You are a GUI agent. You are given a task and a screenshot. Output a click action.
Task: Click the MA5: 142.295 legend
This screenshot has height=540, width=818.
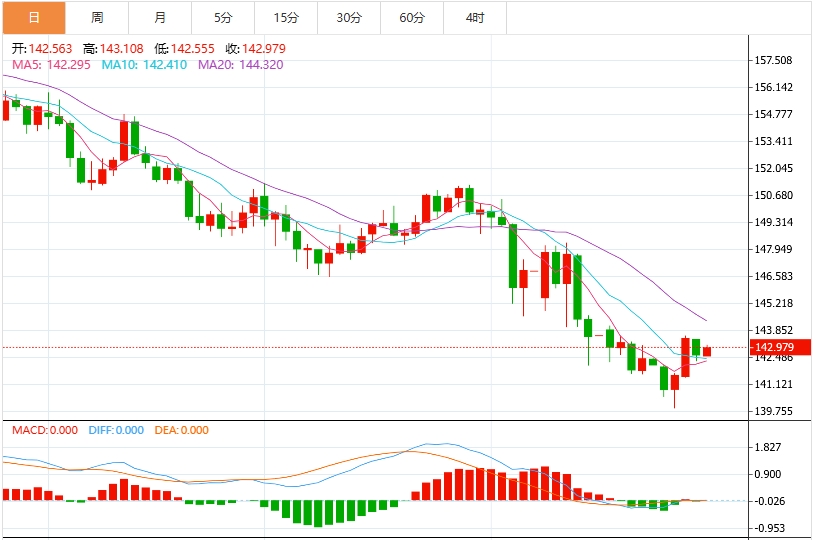[51, 65]
